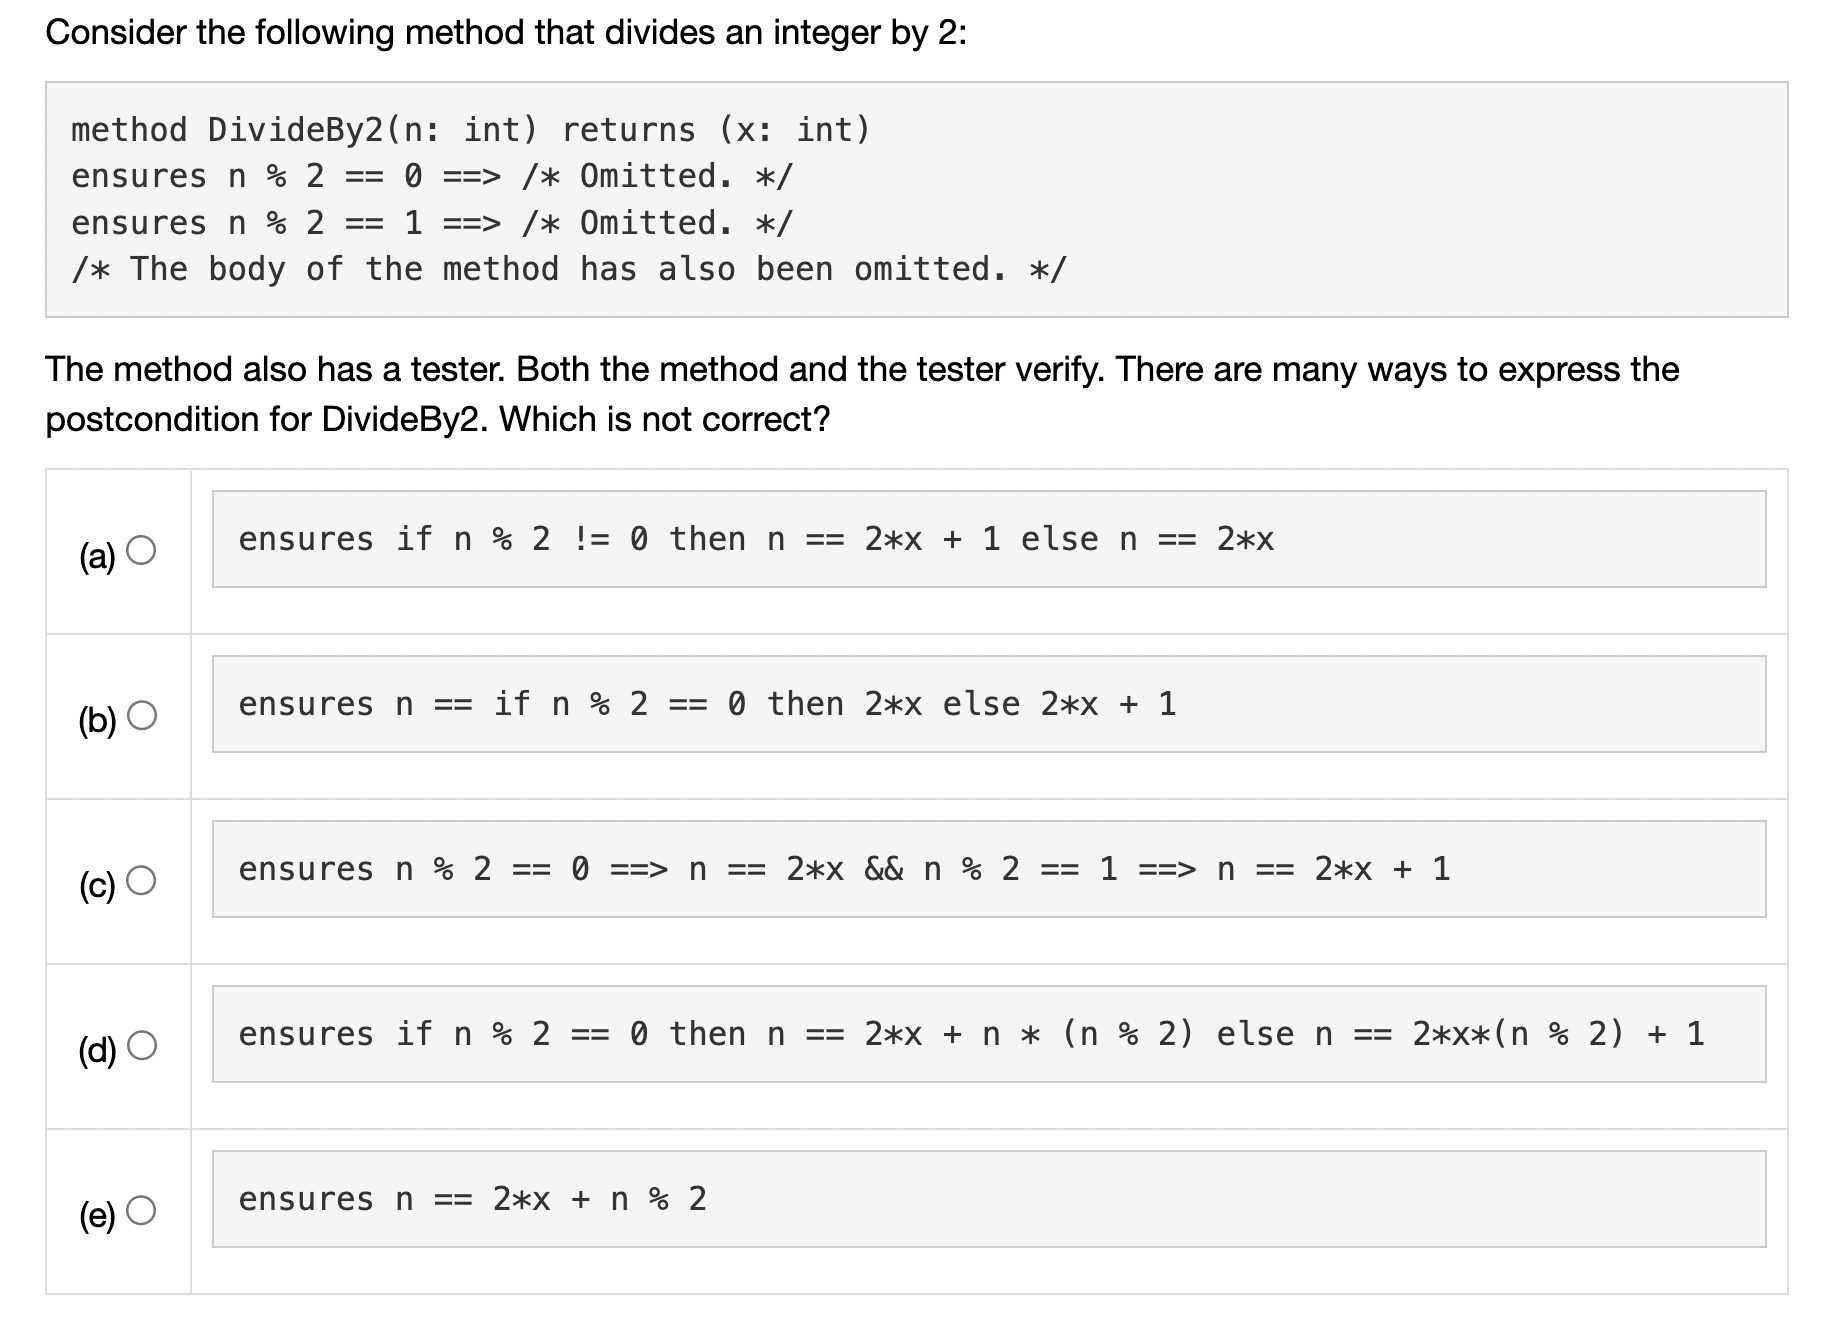Click the (e) option label

pos(100,1215)
